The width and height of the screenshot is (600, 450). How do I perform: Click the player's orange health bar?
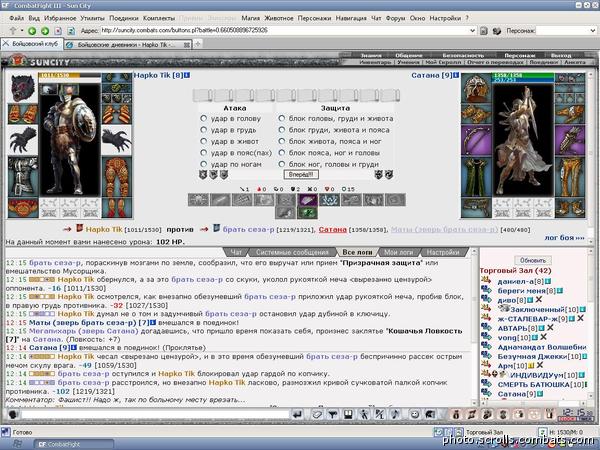pyautogui.click(x=69, y=75)
